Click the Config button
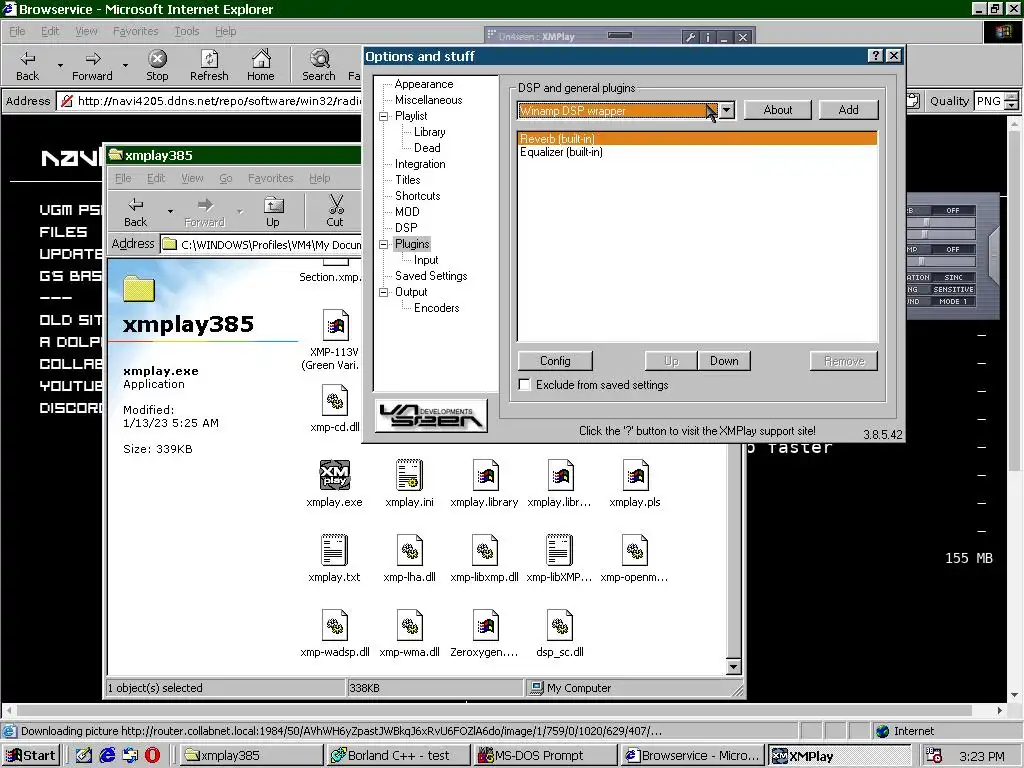Screen dimensions: 1024x768 click(x=555, y=360)
